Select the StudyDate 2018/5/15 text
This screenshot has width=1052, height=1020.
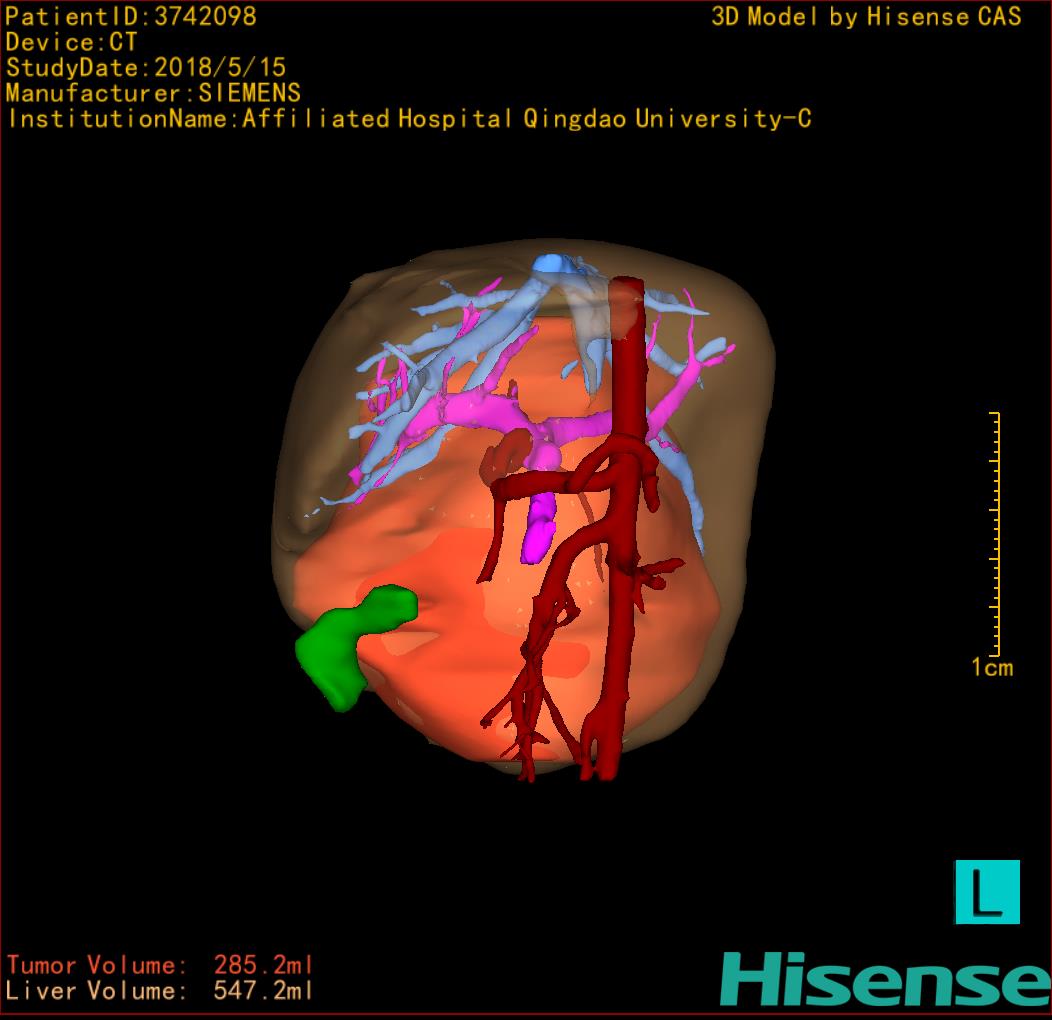[146, 68]
